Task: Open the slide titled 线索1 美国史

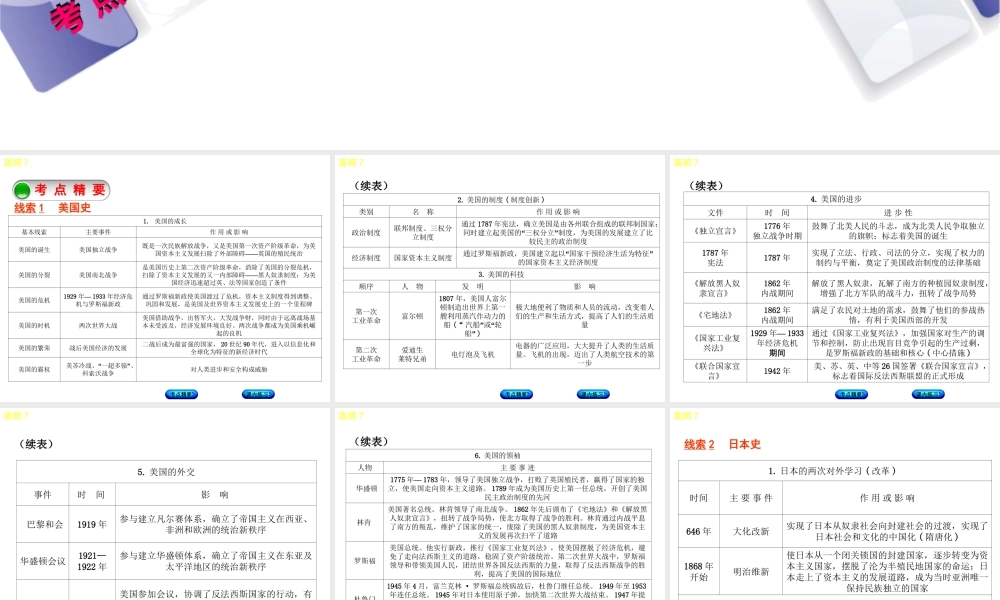Action: [165, 279]
